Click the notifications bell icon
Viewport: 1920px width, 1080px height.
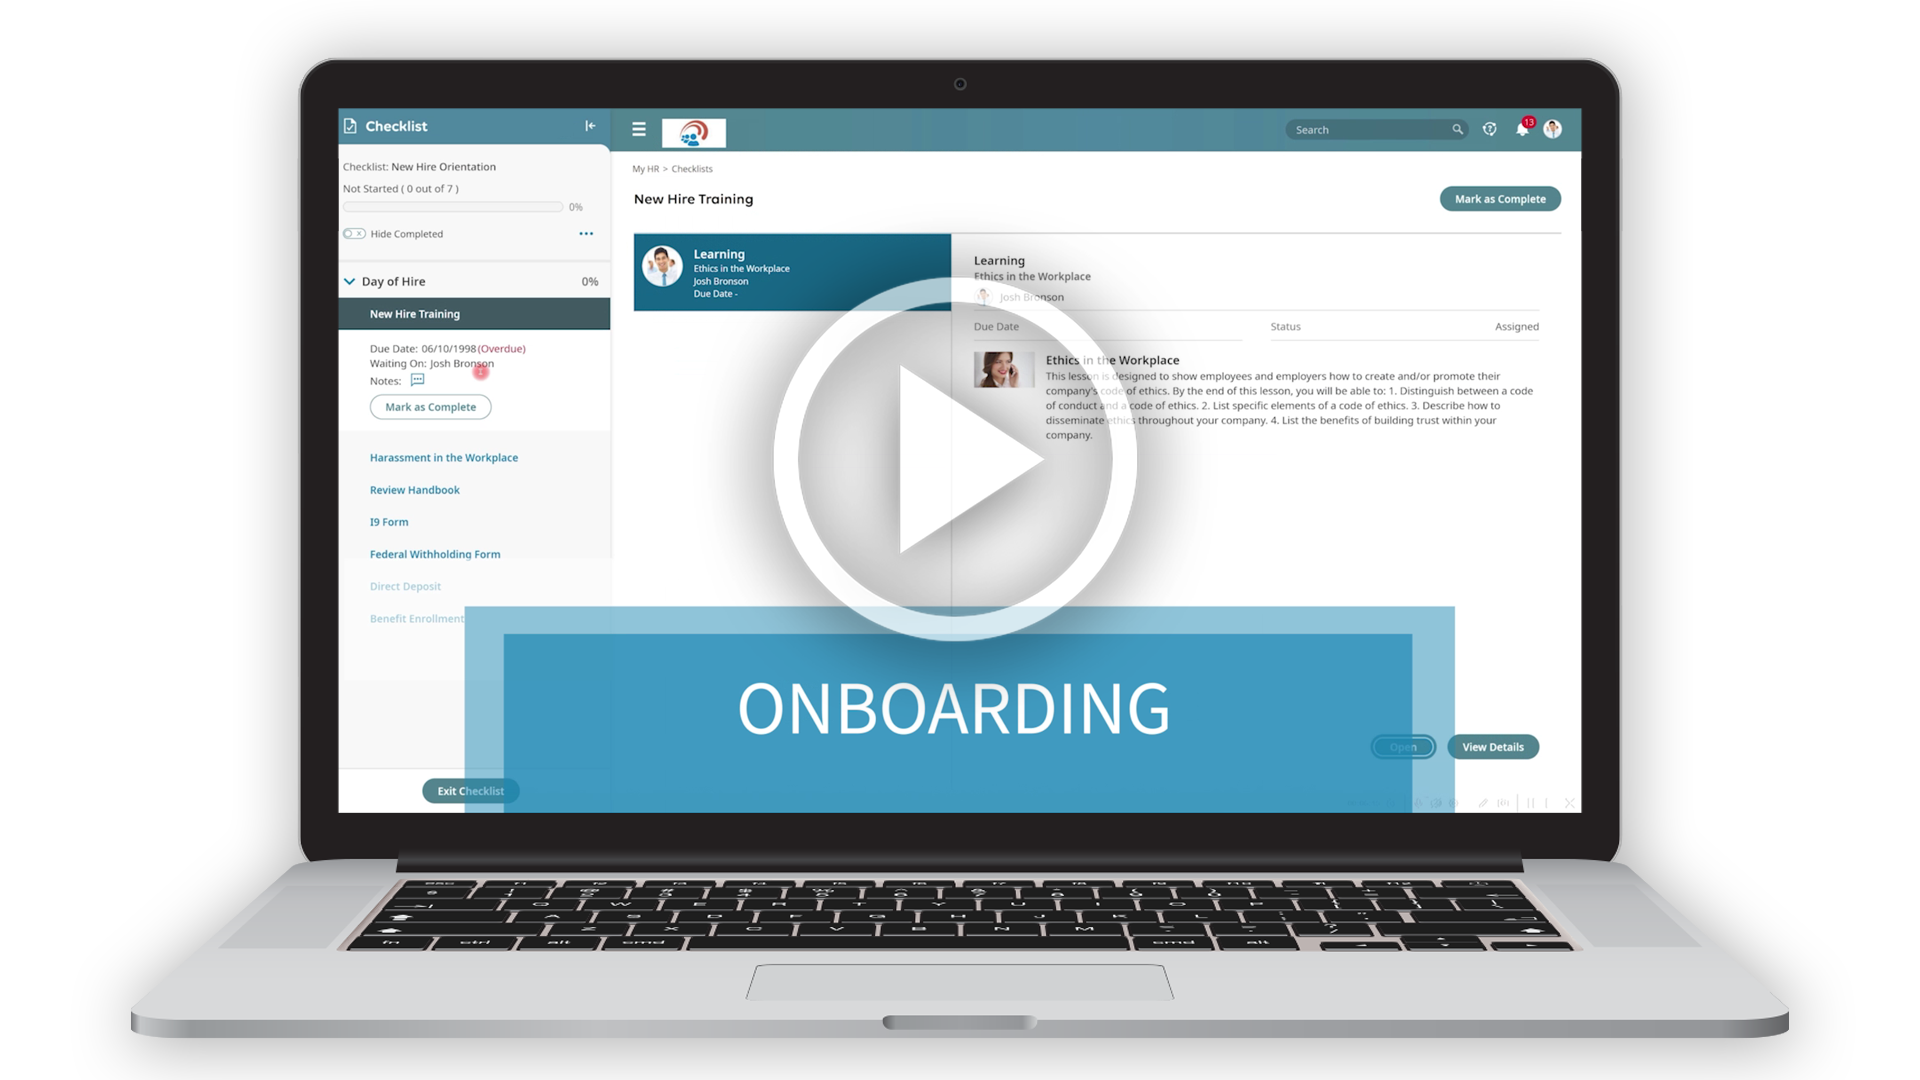[1522, 129]
